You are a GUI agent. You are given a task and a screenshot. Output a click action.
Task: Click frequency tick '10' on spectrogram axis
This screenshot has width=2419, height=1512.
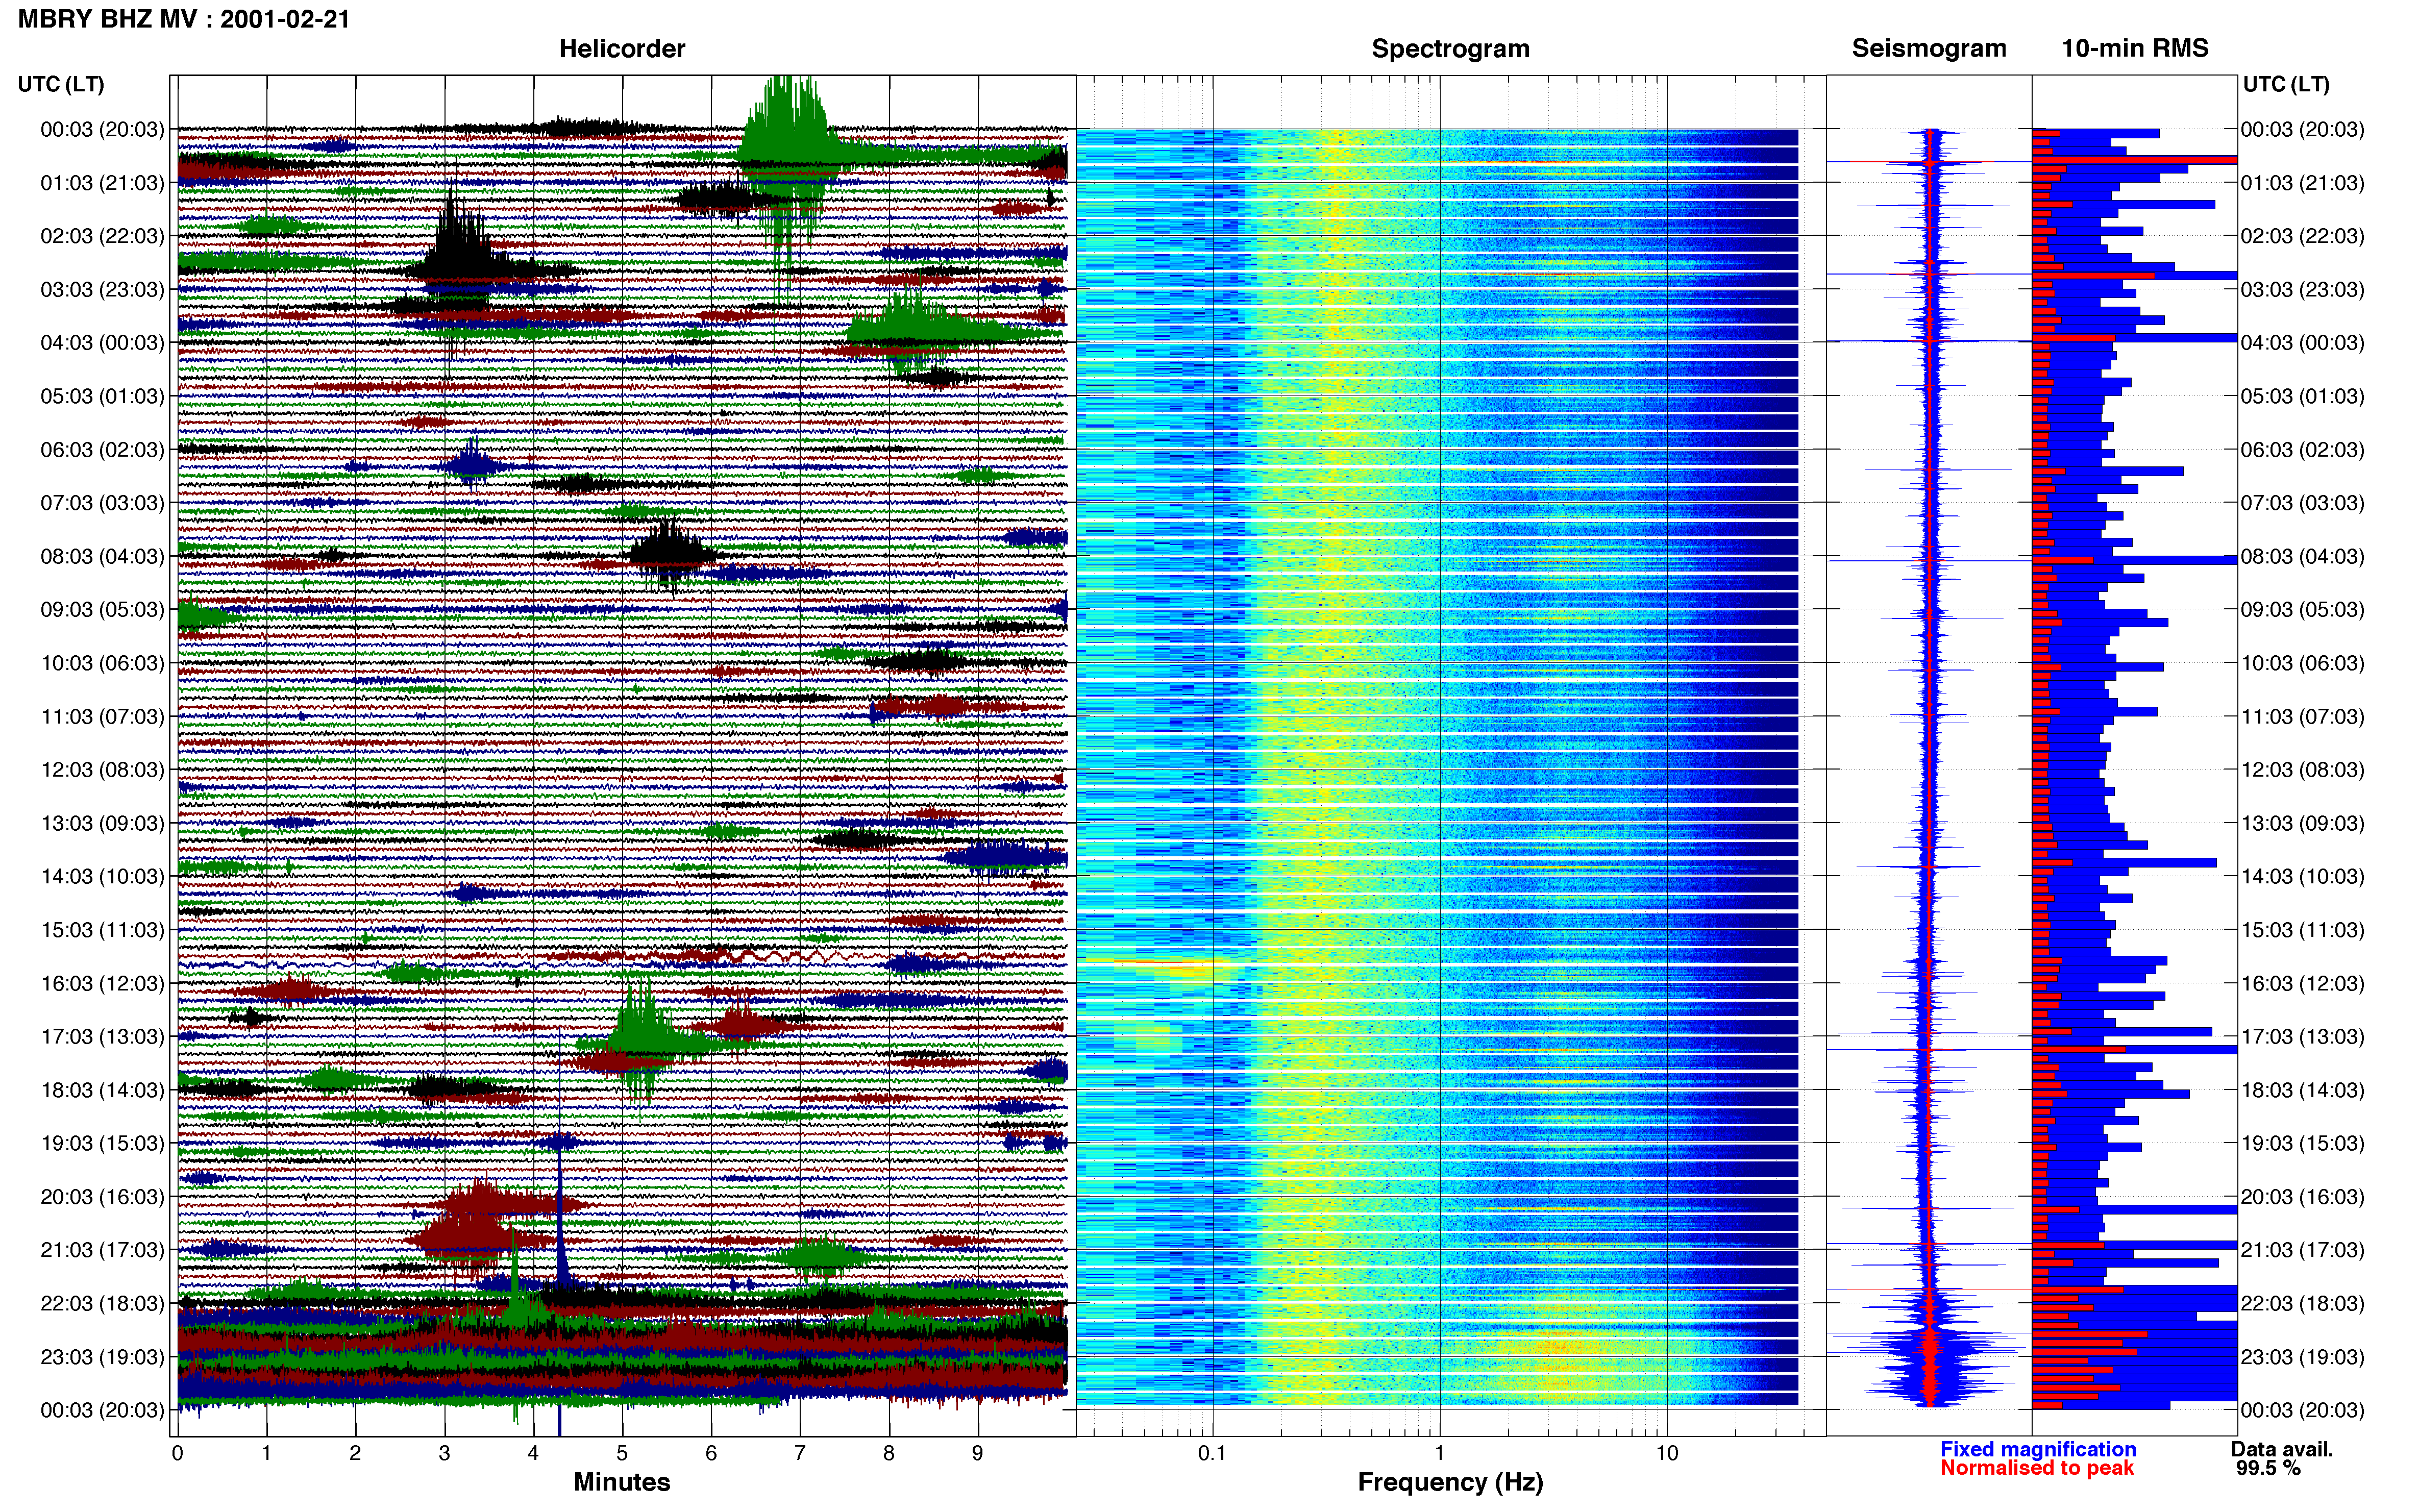(1666, 1453)
